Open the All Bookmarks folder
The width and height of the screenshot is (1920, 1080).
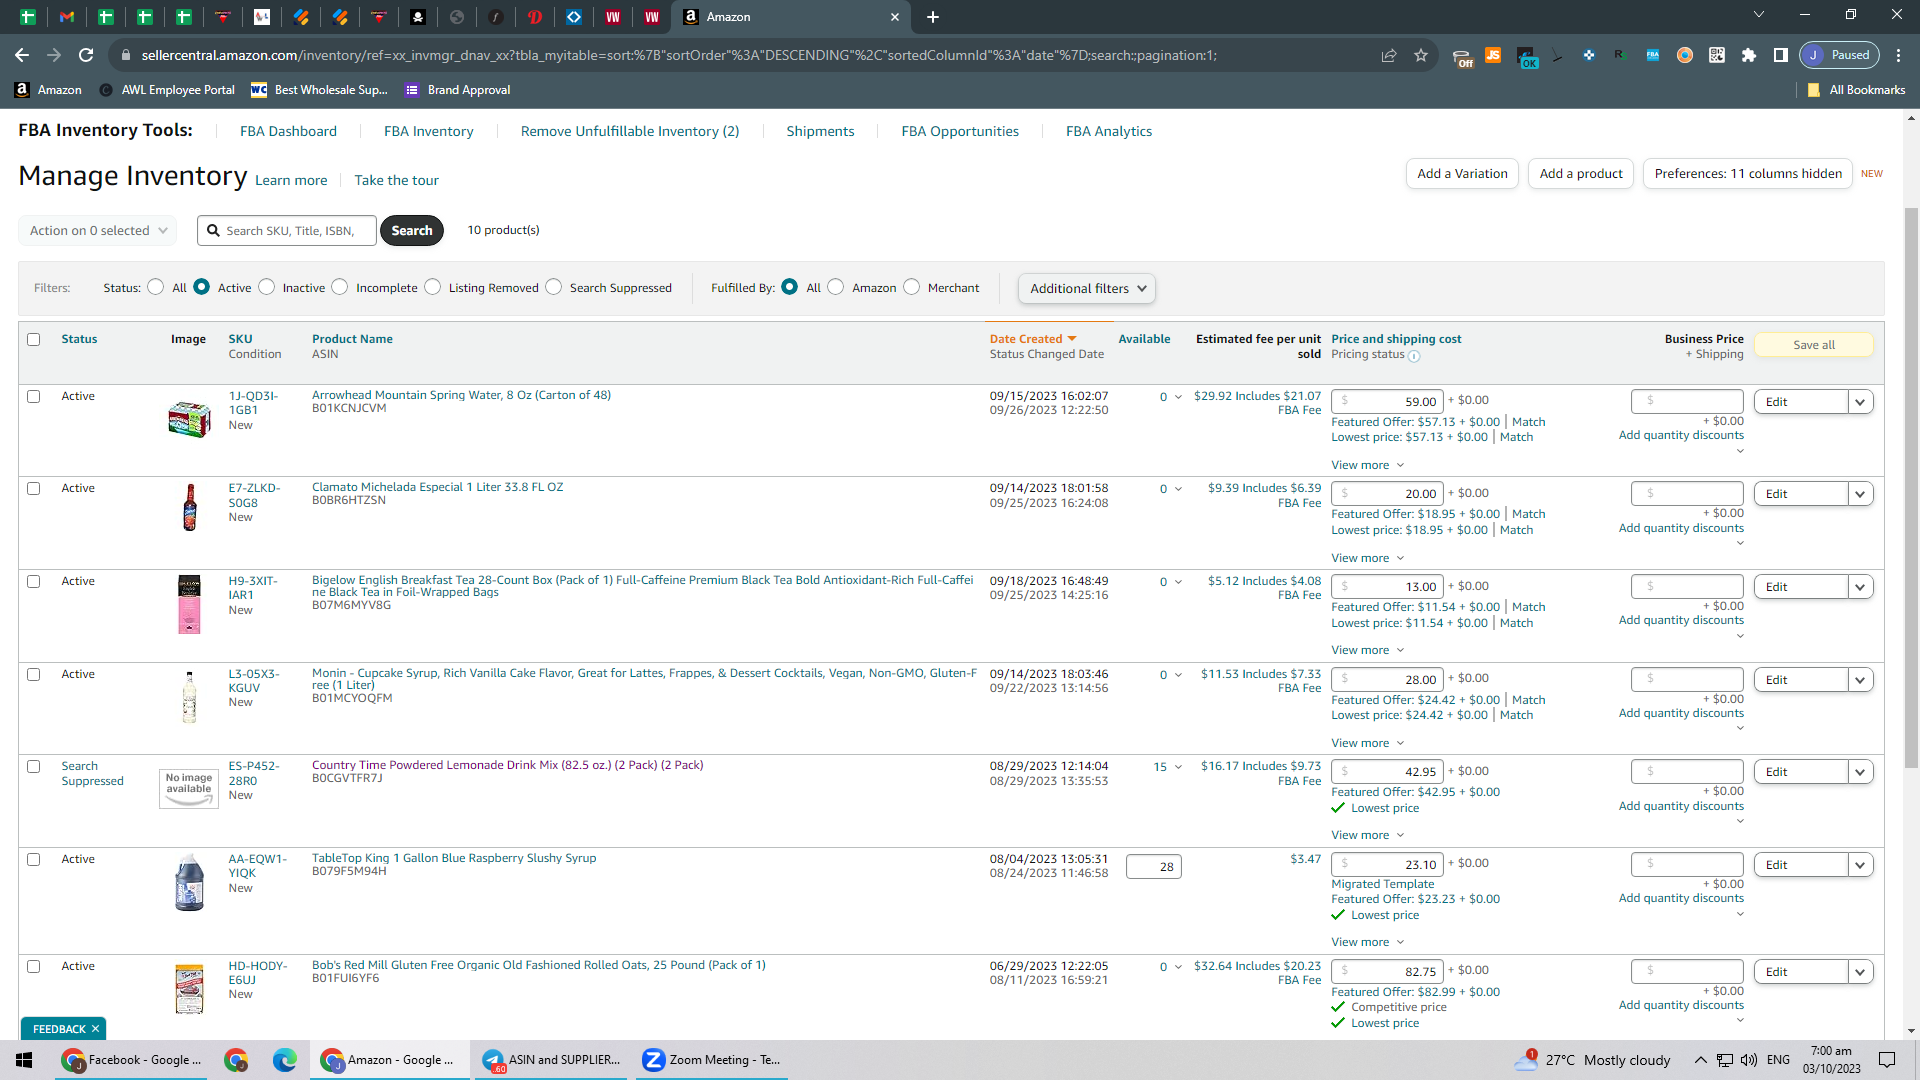(x=1856, y=90)
